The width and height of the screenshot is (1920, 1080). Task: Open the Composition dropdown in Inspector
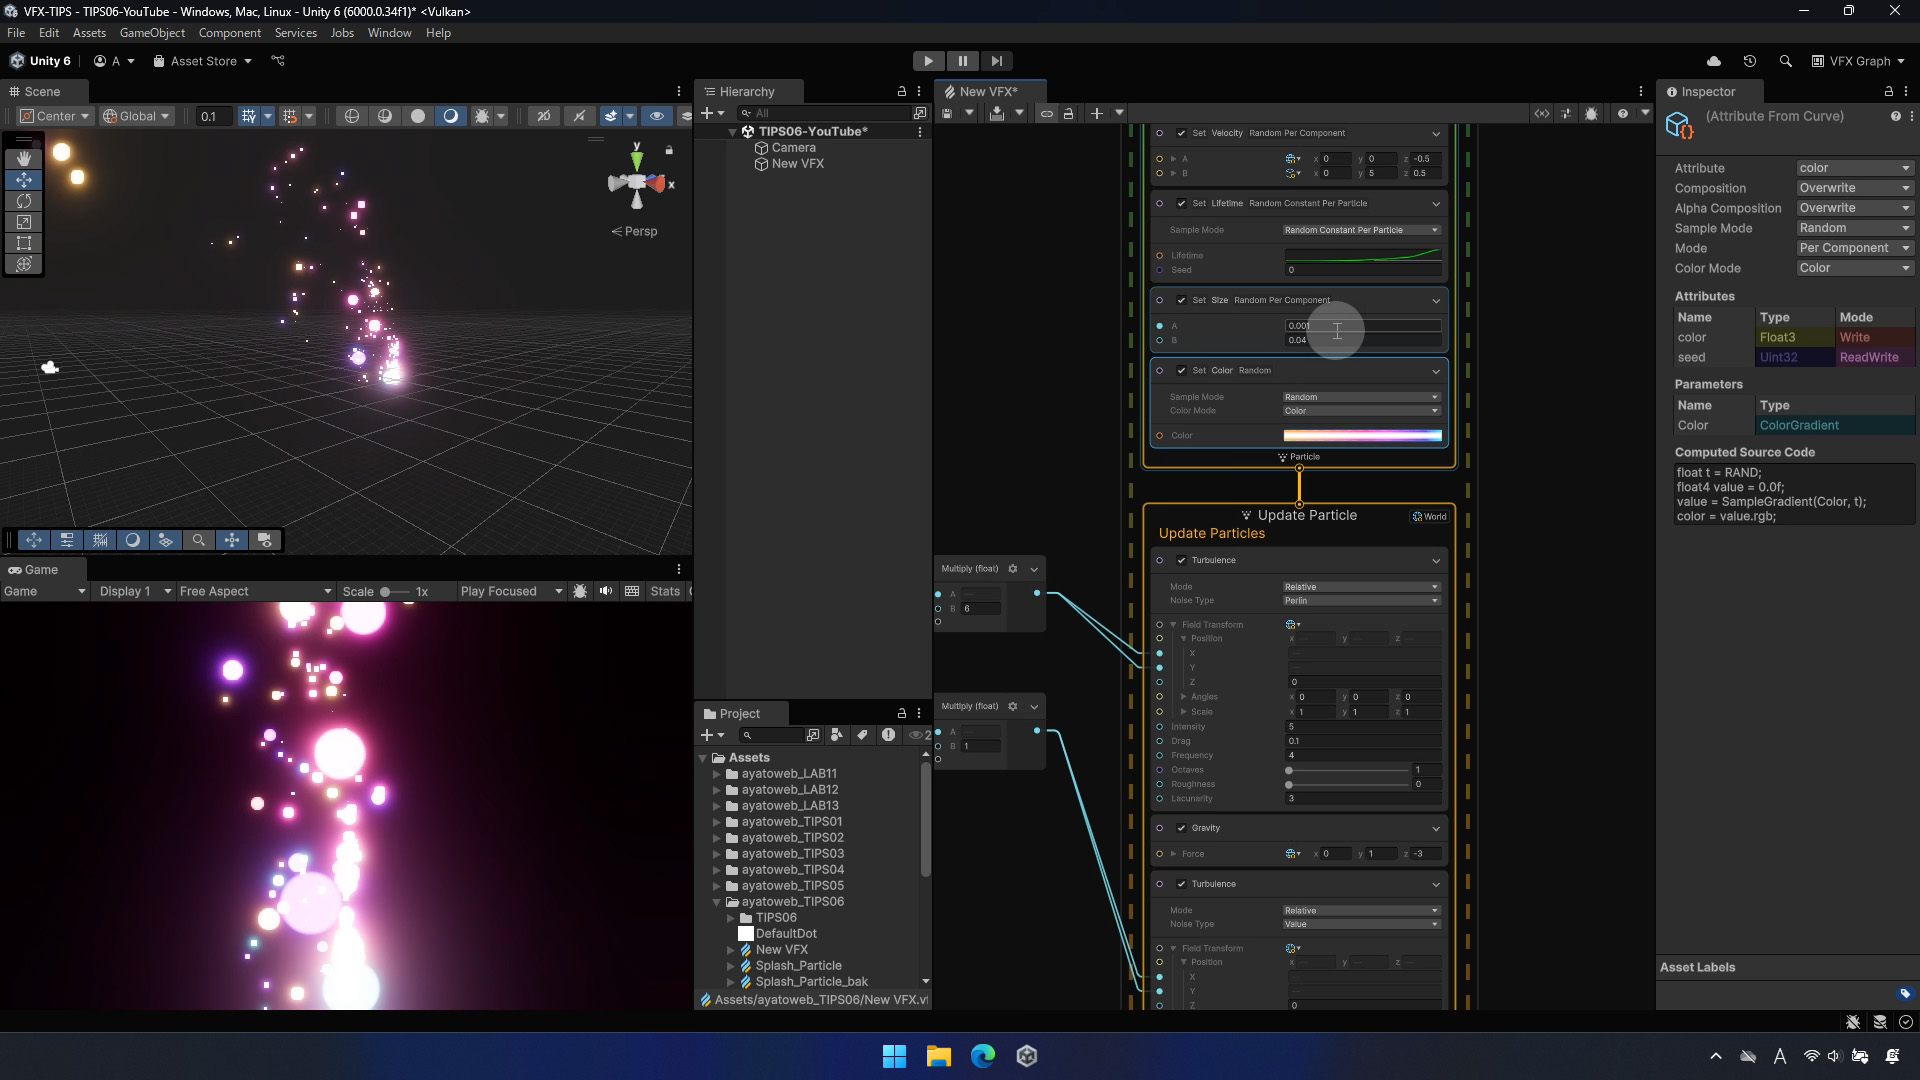click(1854, 188)
